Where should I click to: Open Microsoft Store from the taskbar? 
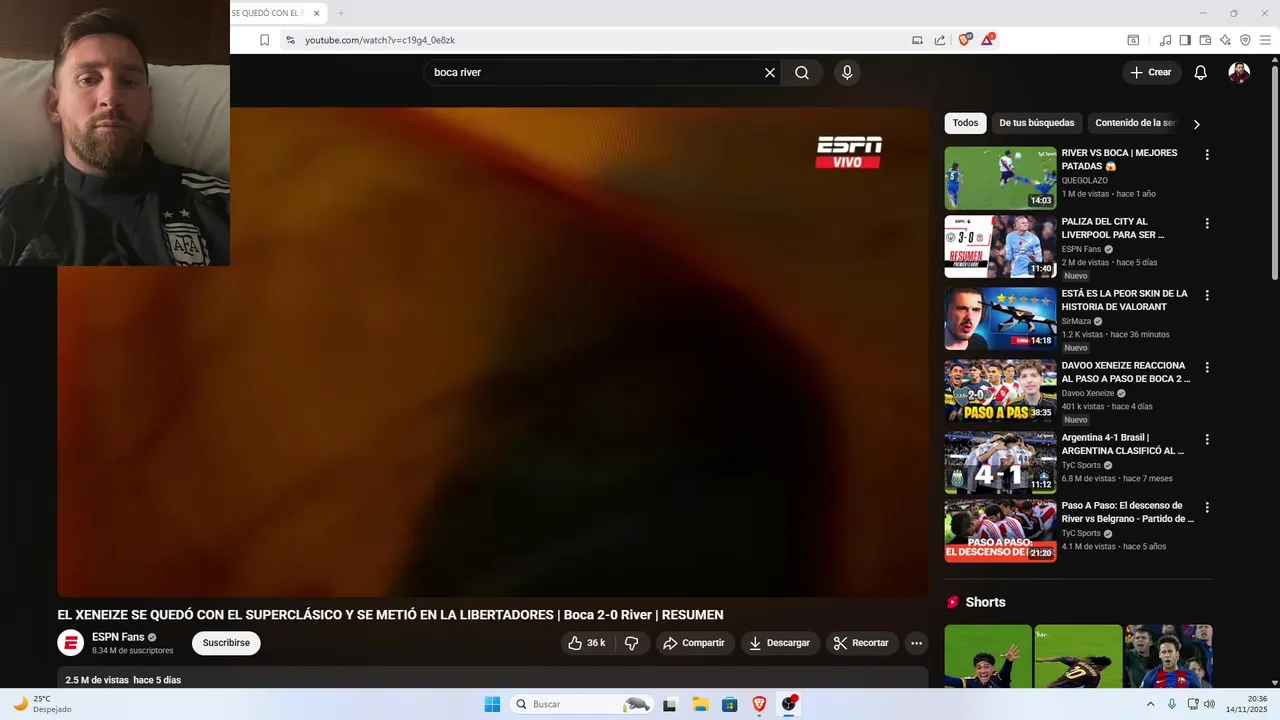coord(729,704)
